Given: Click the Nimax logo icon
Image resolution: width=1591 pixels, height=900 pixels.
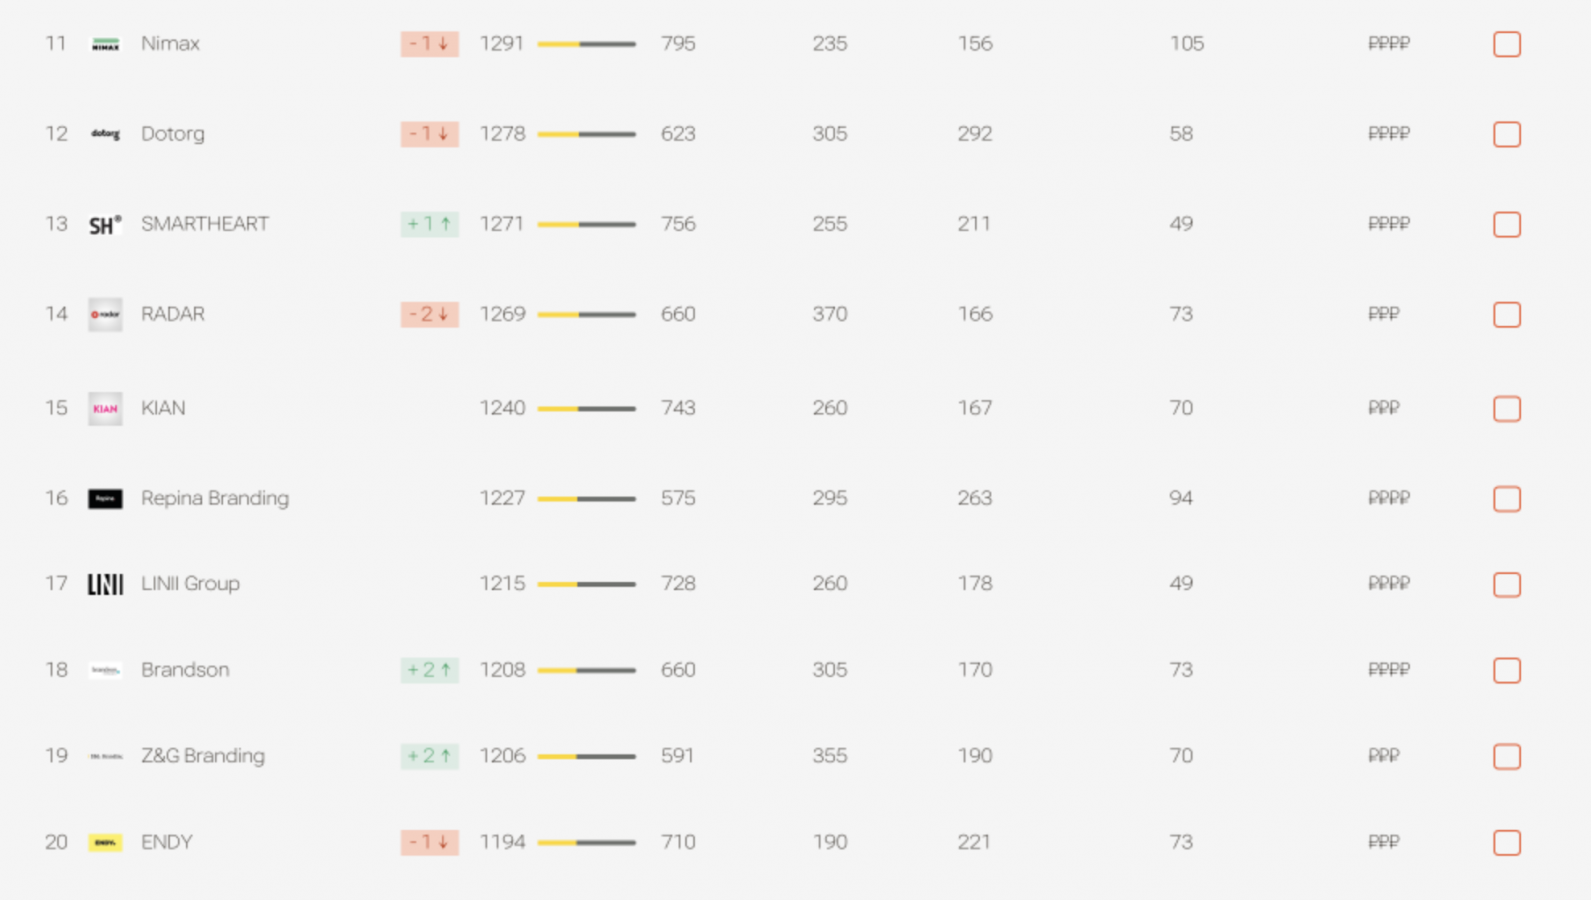Looking at the screenshot, I should point(105,44).
